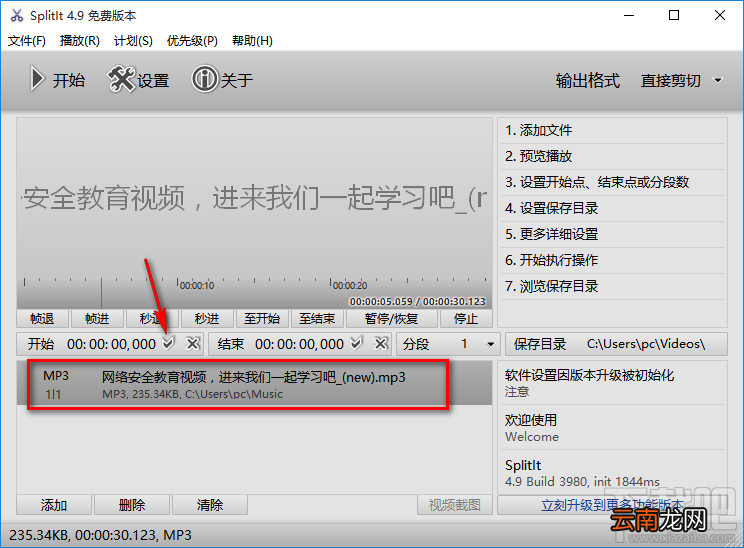Viewport: 744px width, 548px height.
Task: Click the 输出格式 output format label
Action: (x=588, y=81)
